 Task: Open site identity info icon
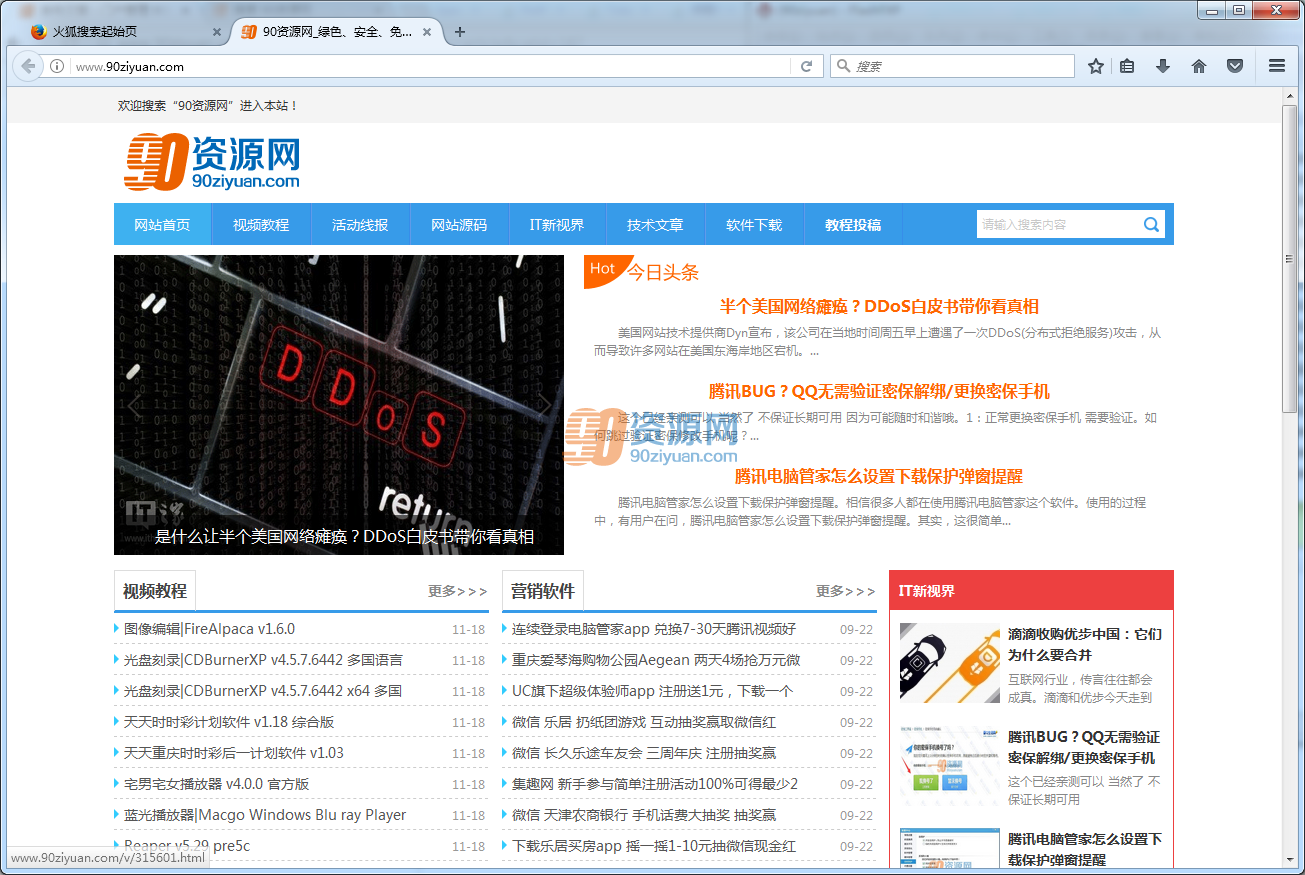[x=57, y=66]
